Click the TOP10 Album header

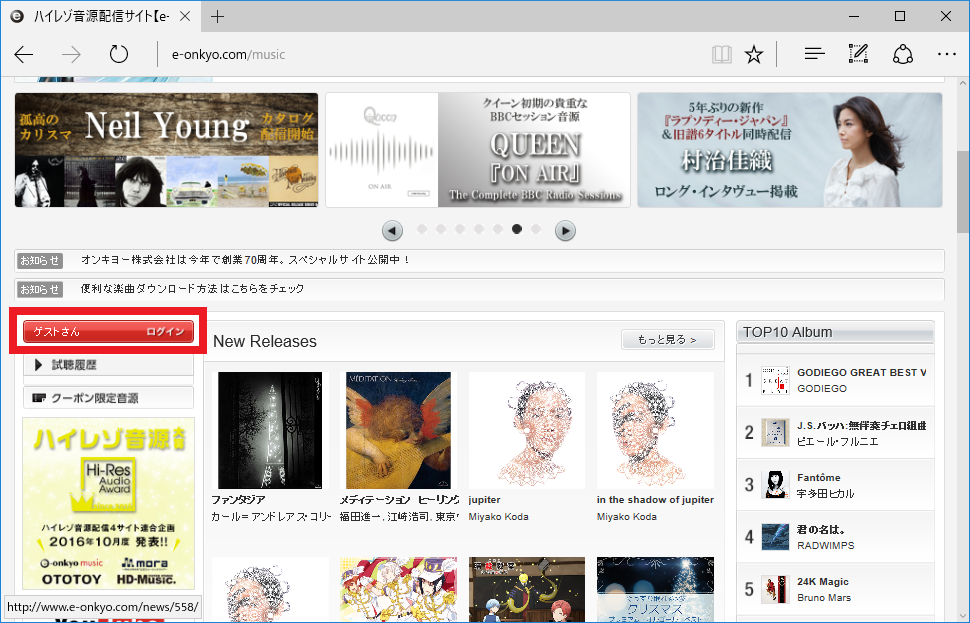click(x=835, y=332)
